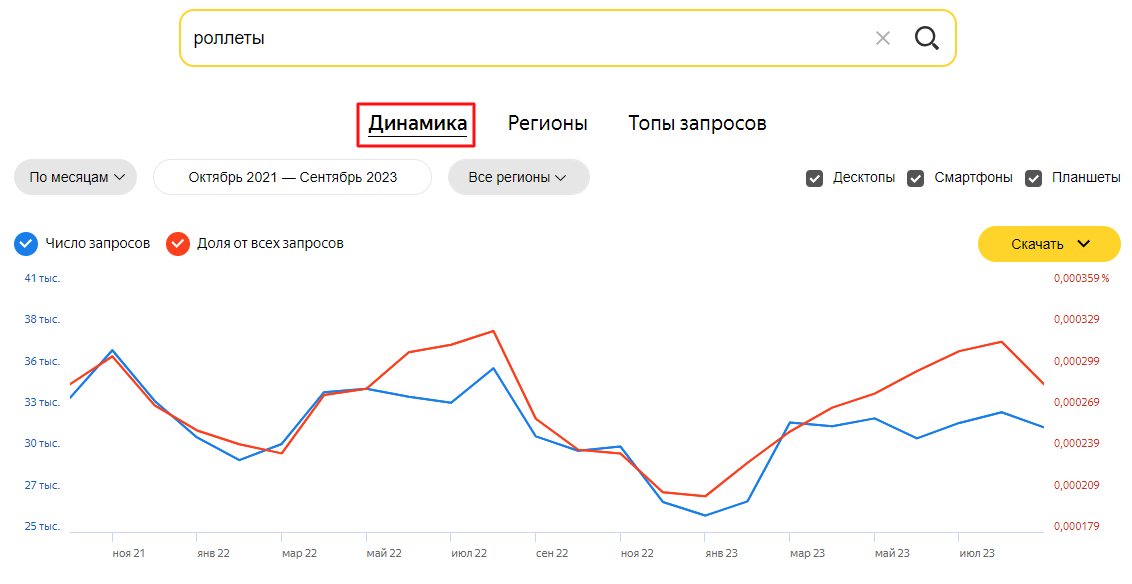
Task: Click the июл 22 marker on timeline axis
Action: point(469,553)
